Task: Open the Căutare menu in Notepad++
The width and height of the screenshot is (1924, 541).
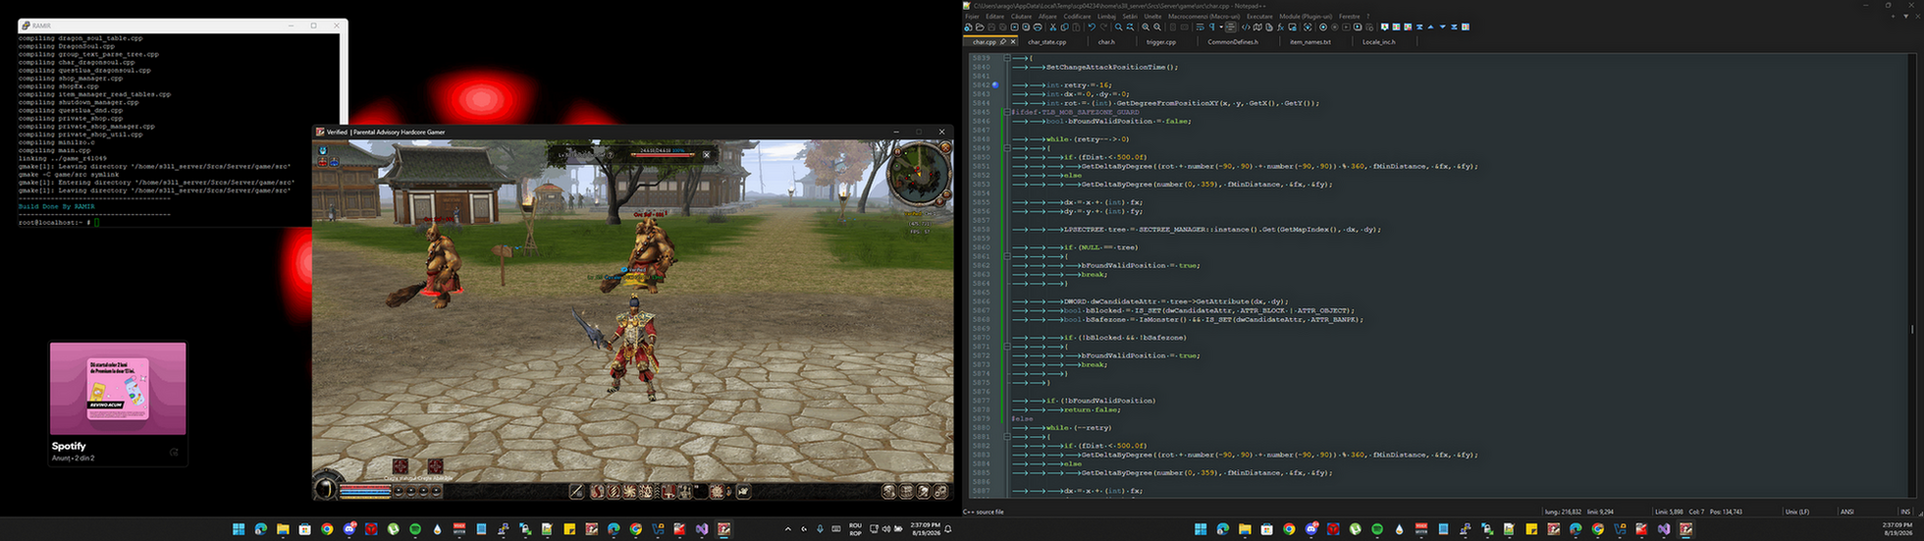Action: 1020,16
